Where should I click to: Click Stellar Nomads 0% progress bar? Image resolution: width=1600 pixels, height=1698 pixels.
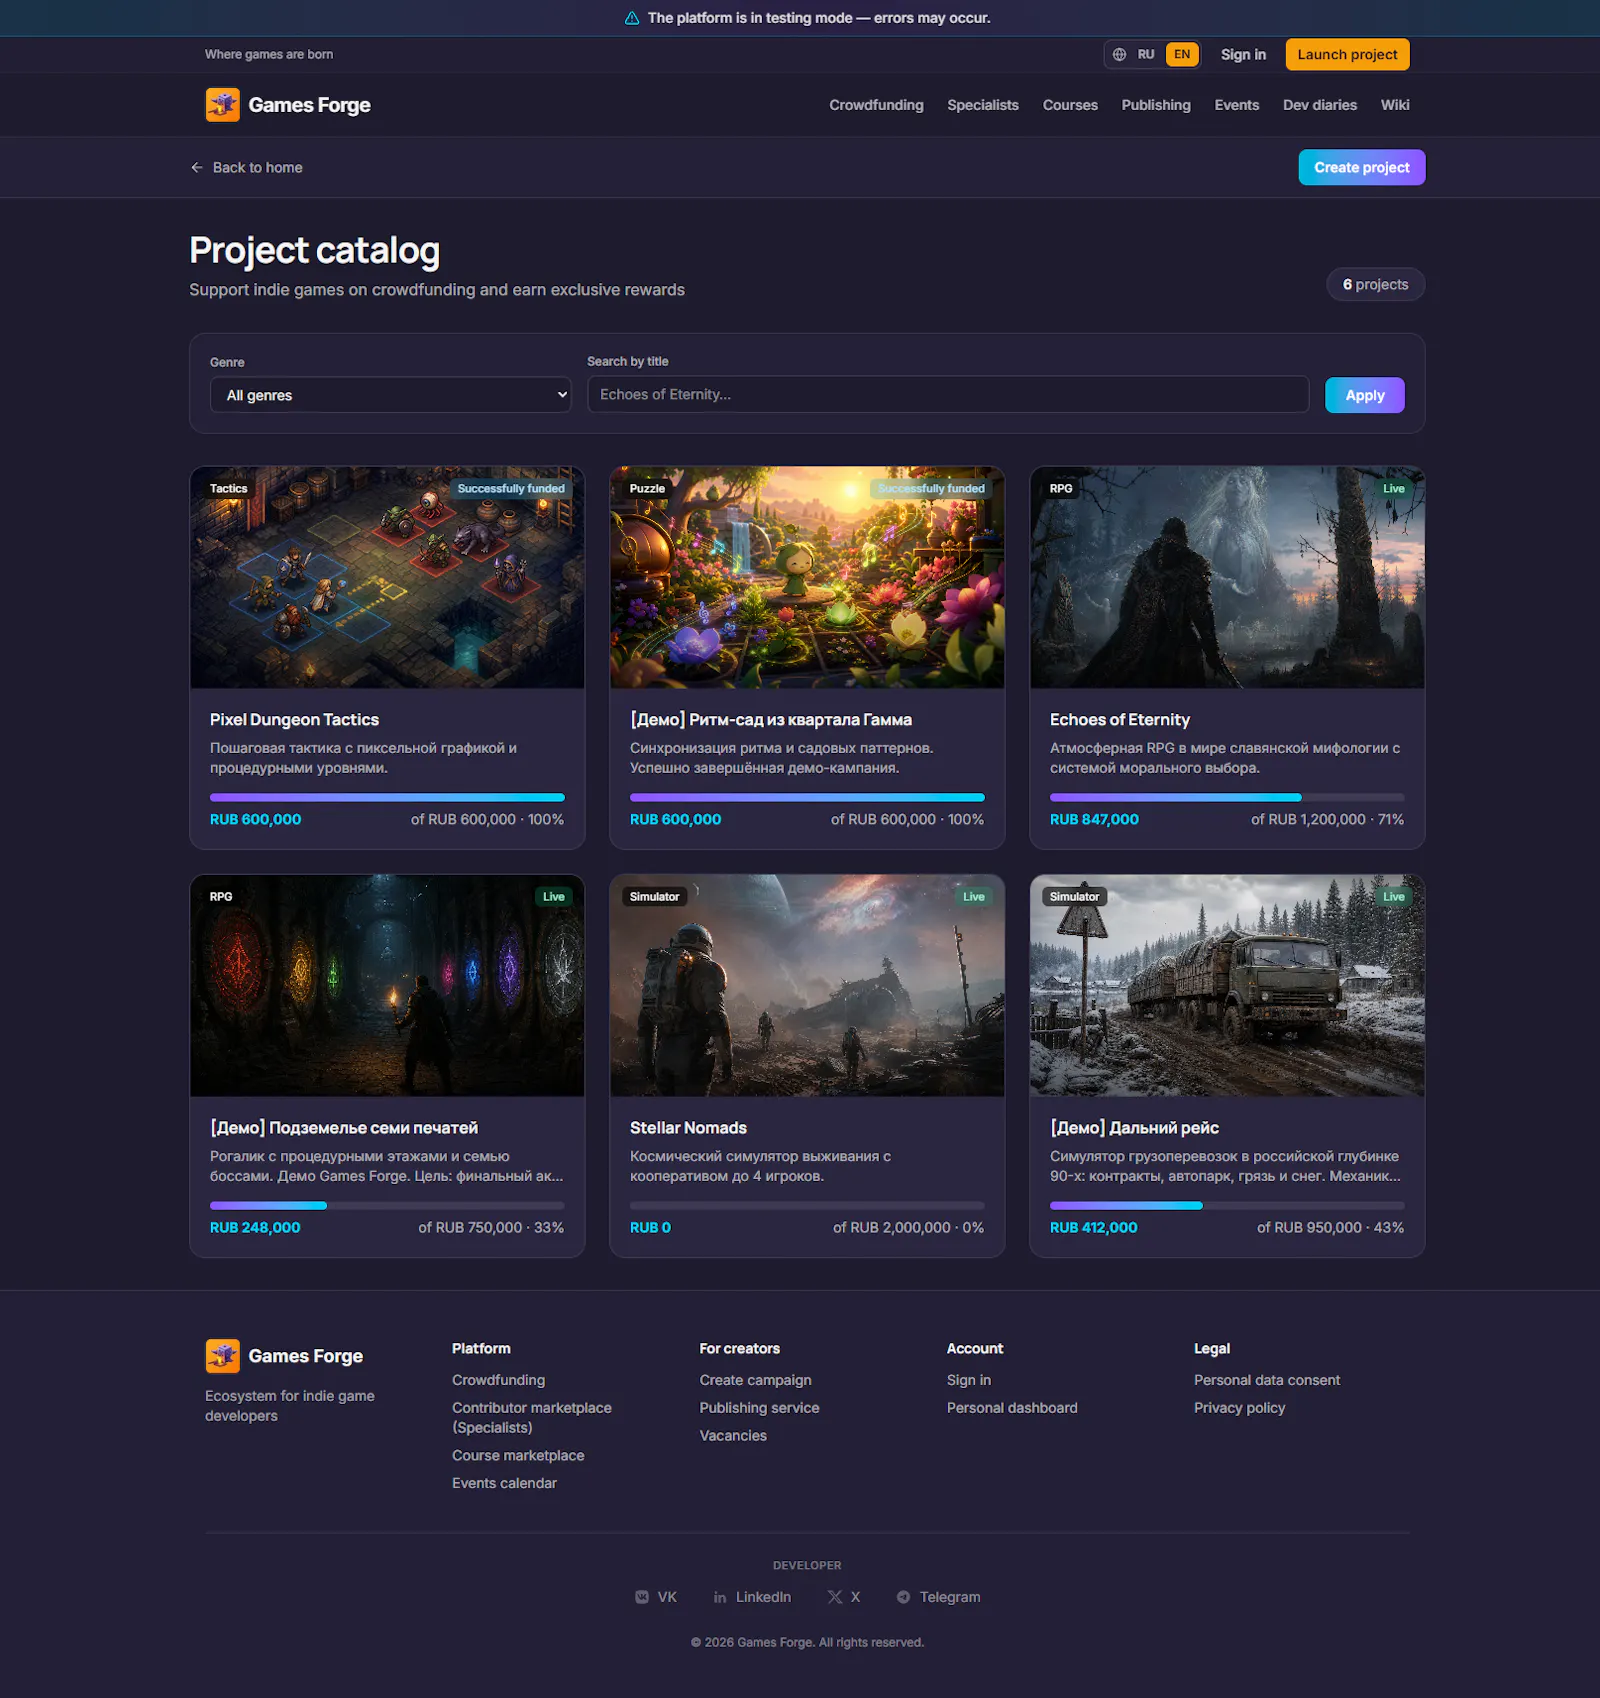pyautogui.click(x=807, y=1205)
